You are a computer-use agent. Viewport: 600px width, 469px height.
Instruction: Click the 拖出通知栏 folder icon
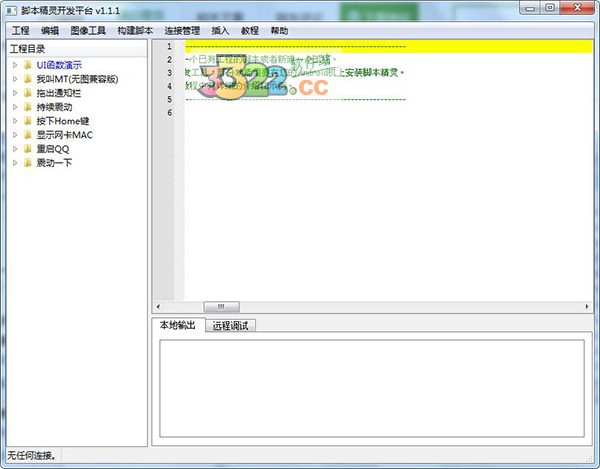(28, 93)
